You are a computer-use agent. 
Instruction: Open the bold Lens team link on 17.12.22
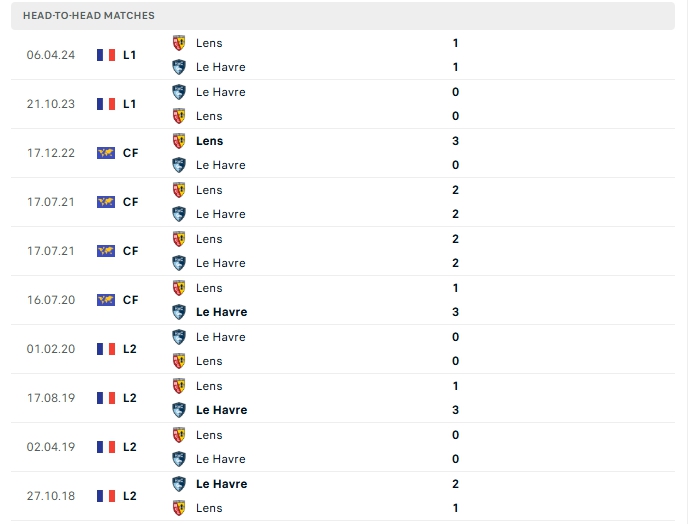coord(210,141)
